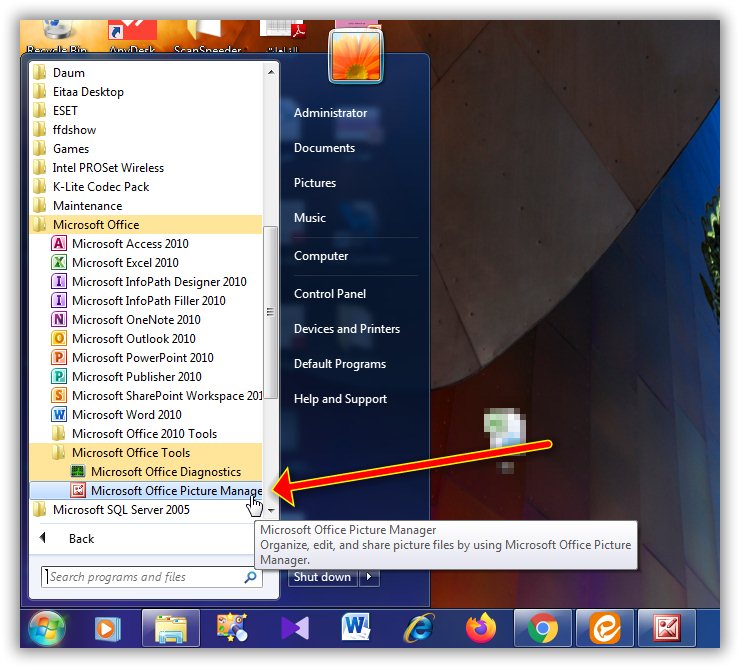Open Microsoft OneNote 2010
This screenshot has height=668, width=740.
[x=135, y=320]
